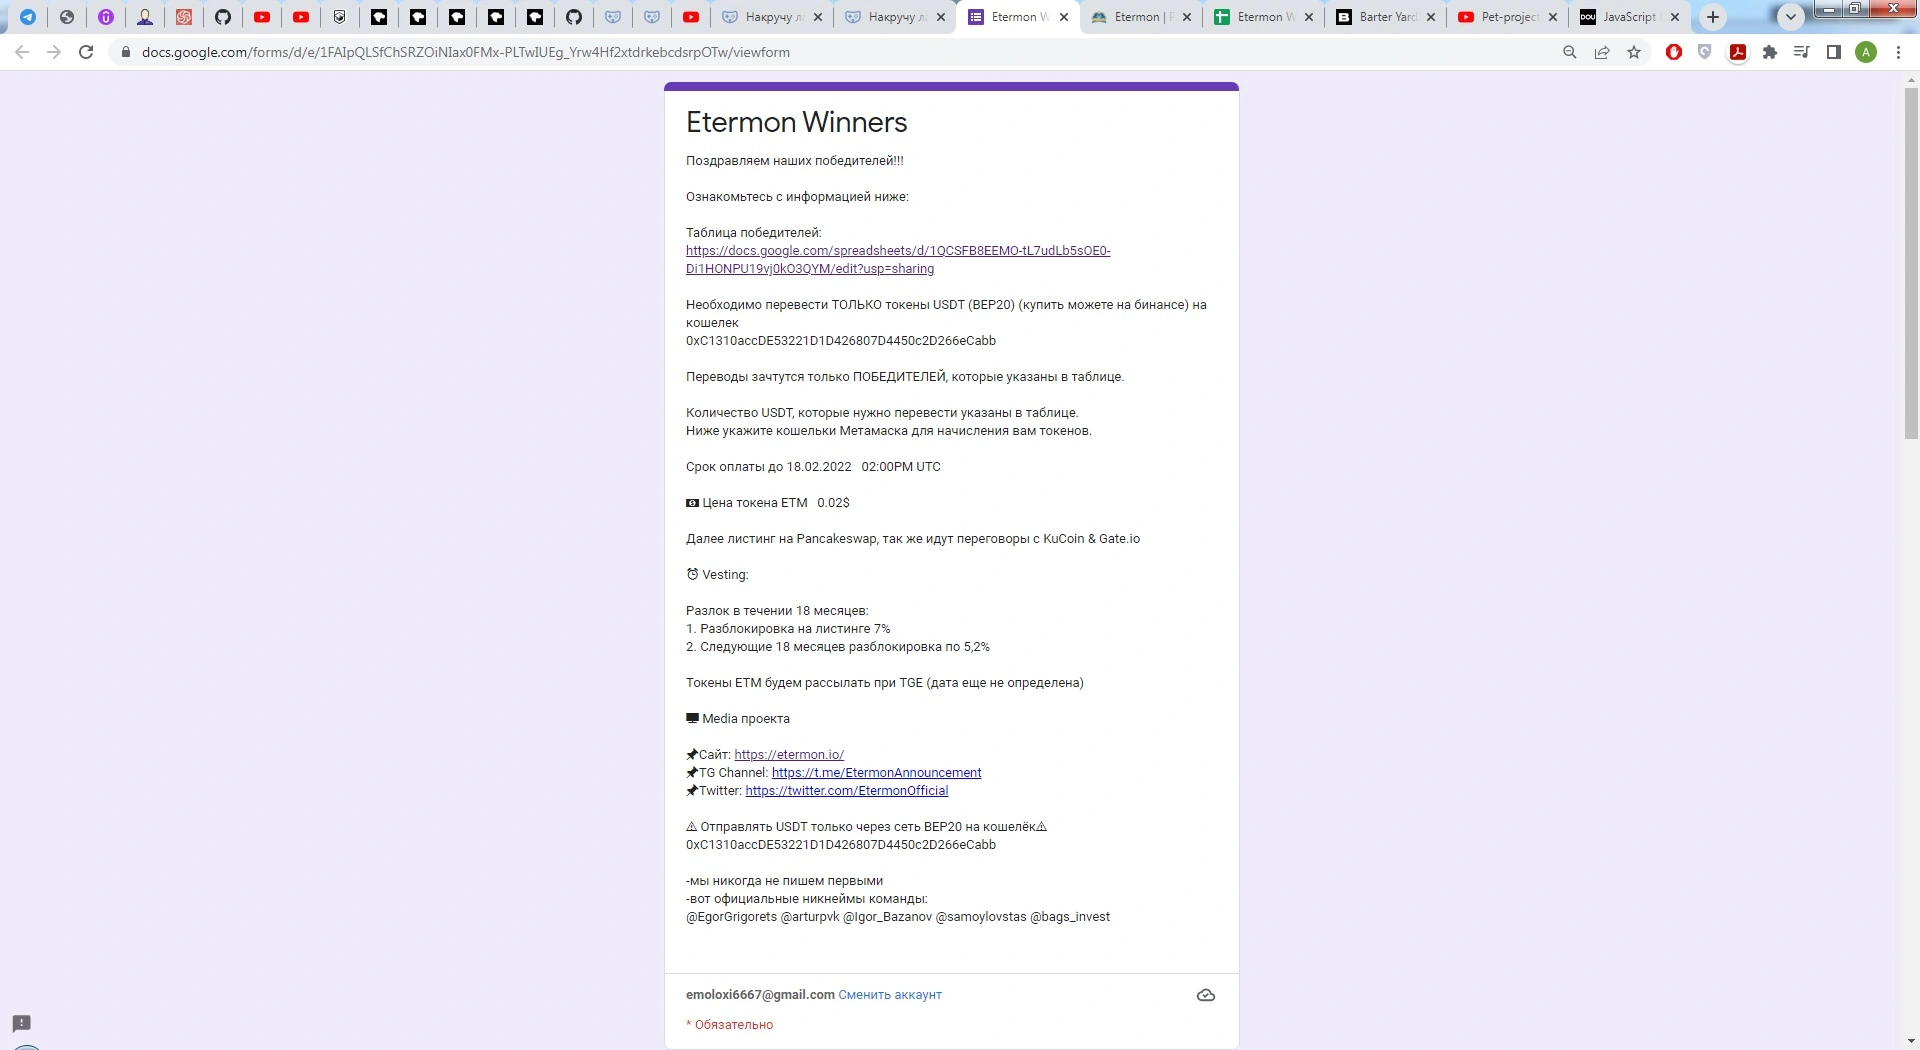
Task: Click the feedback exclamation icon at bottom left
Action: pos(22,1023)
